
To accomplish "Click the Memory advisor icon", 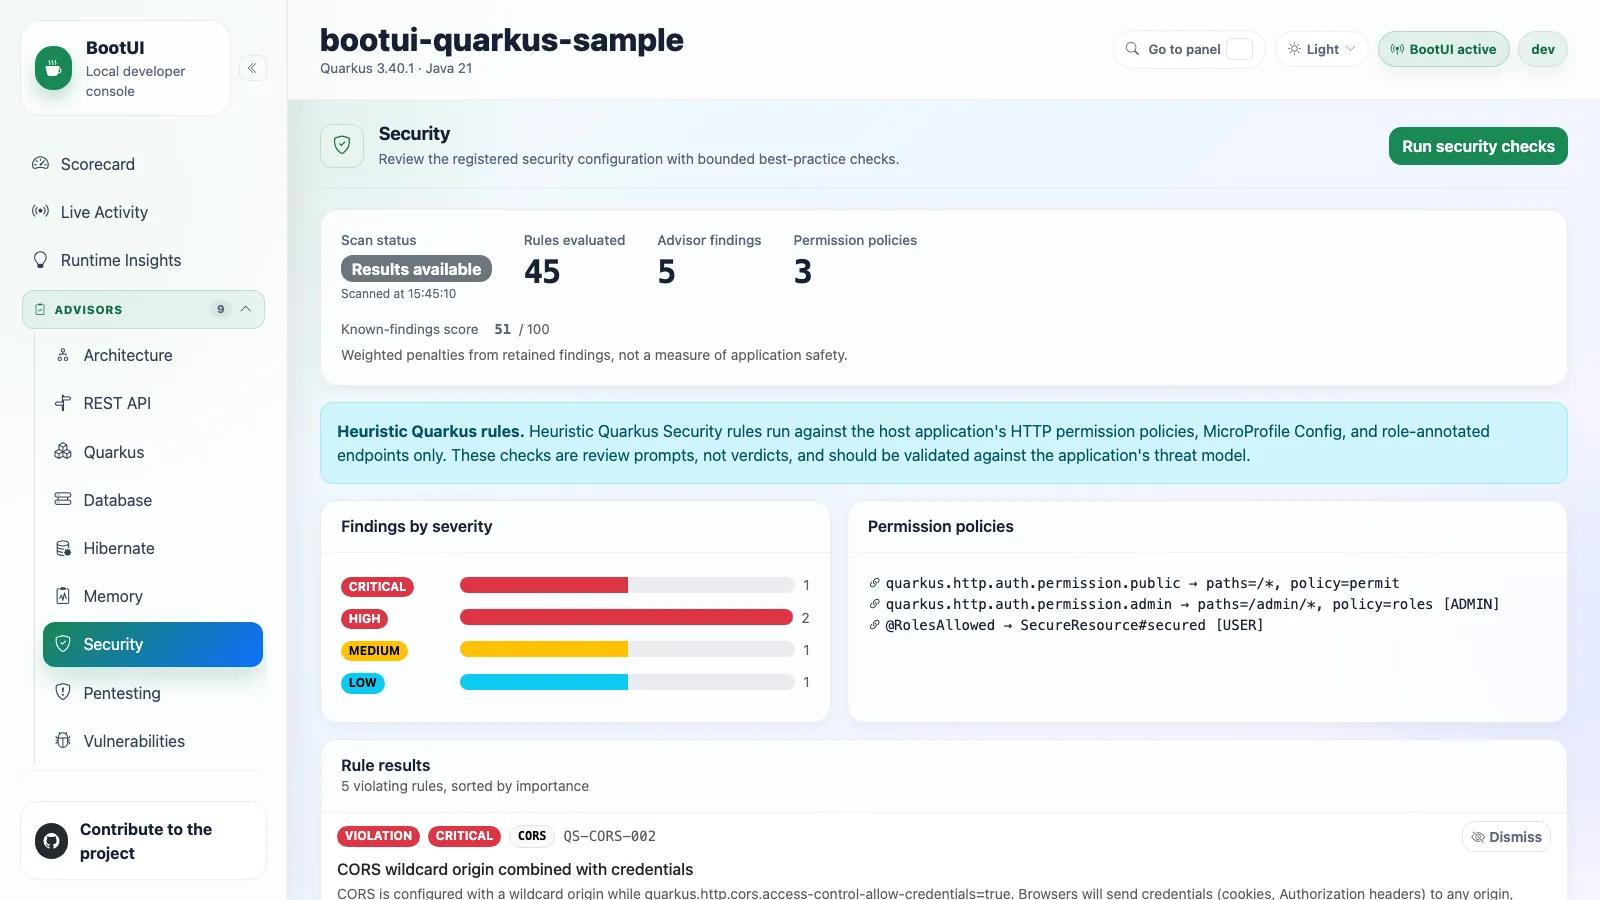I will click(x=63, y=596).
